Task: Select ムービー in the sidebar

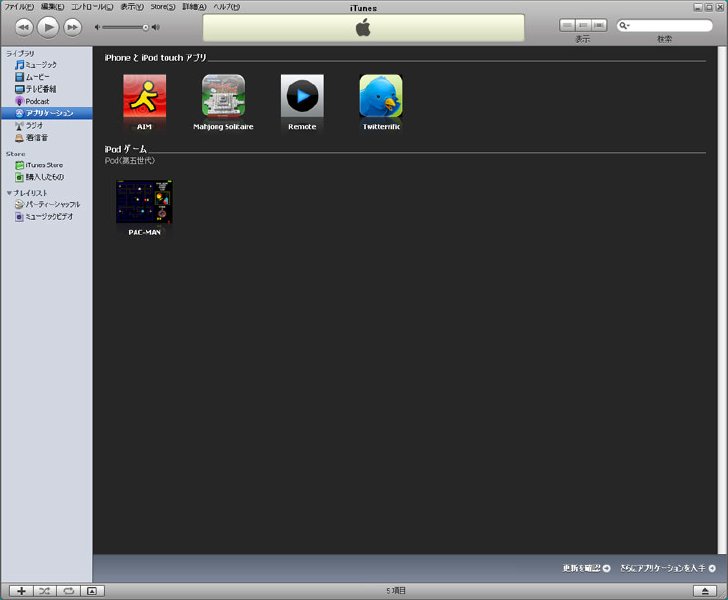Action: click(46, 77)
